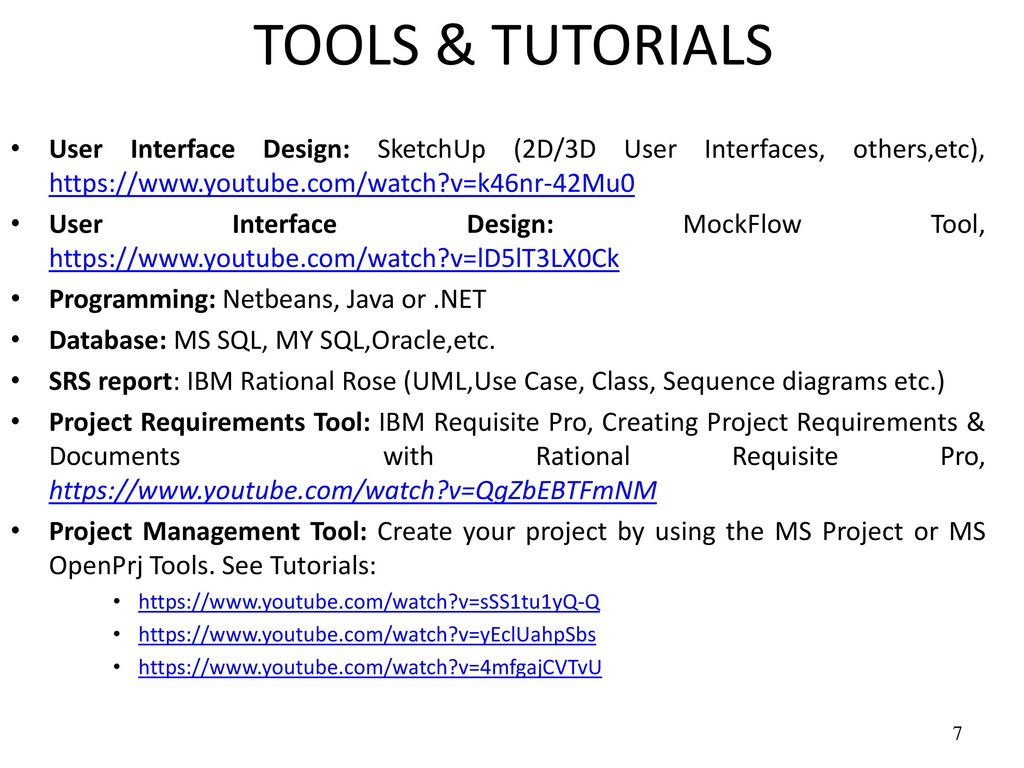1024x768 pixels.
Task: Open the tutorial link 4mfgajCVTvU
Action: tap(370, 667)
